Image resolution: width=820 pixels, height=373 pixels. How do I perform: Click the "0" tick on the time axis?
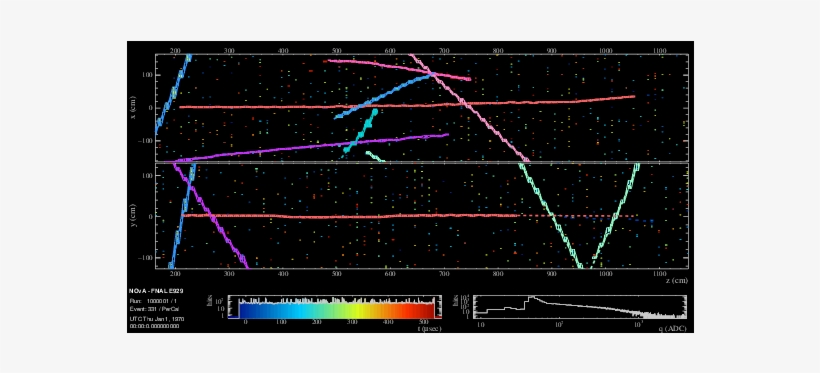pos(245,323)
